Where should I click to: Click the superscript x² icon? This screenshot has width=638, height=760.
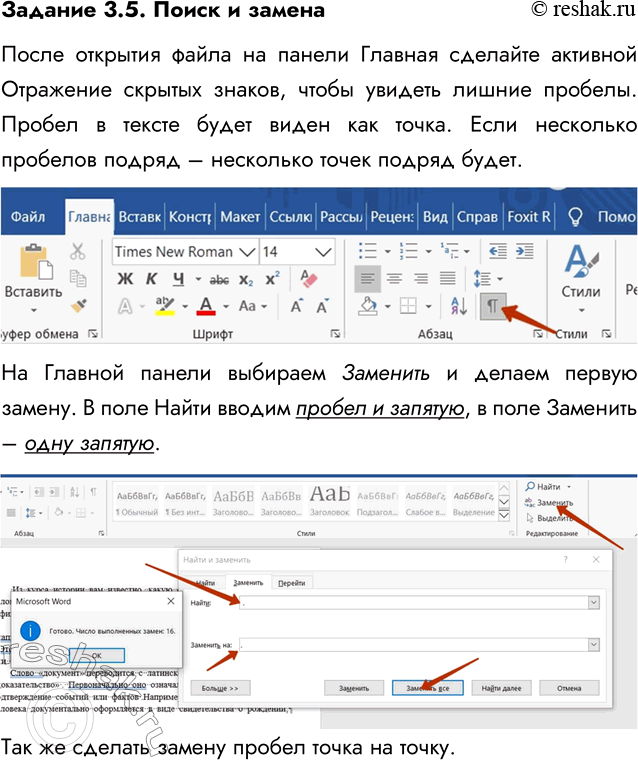point(272,280)
